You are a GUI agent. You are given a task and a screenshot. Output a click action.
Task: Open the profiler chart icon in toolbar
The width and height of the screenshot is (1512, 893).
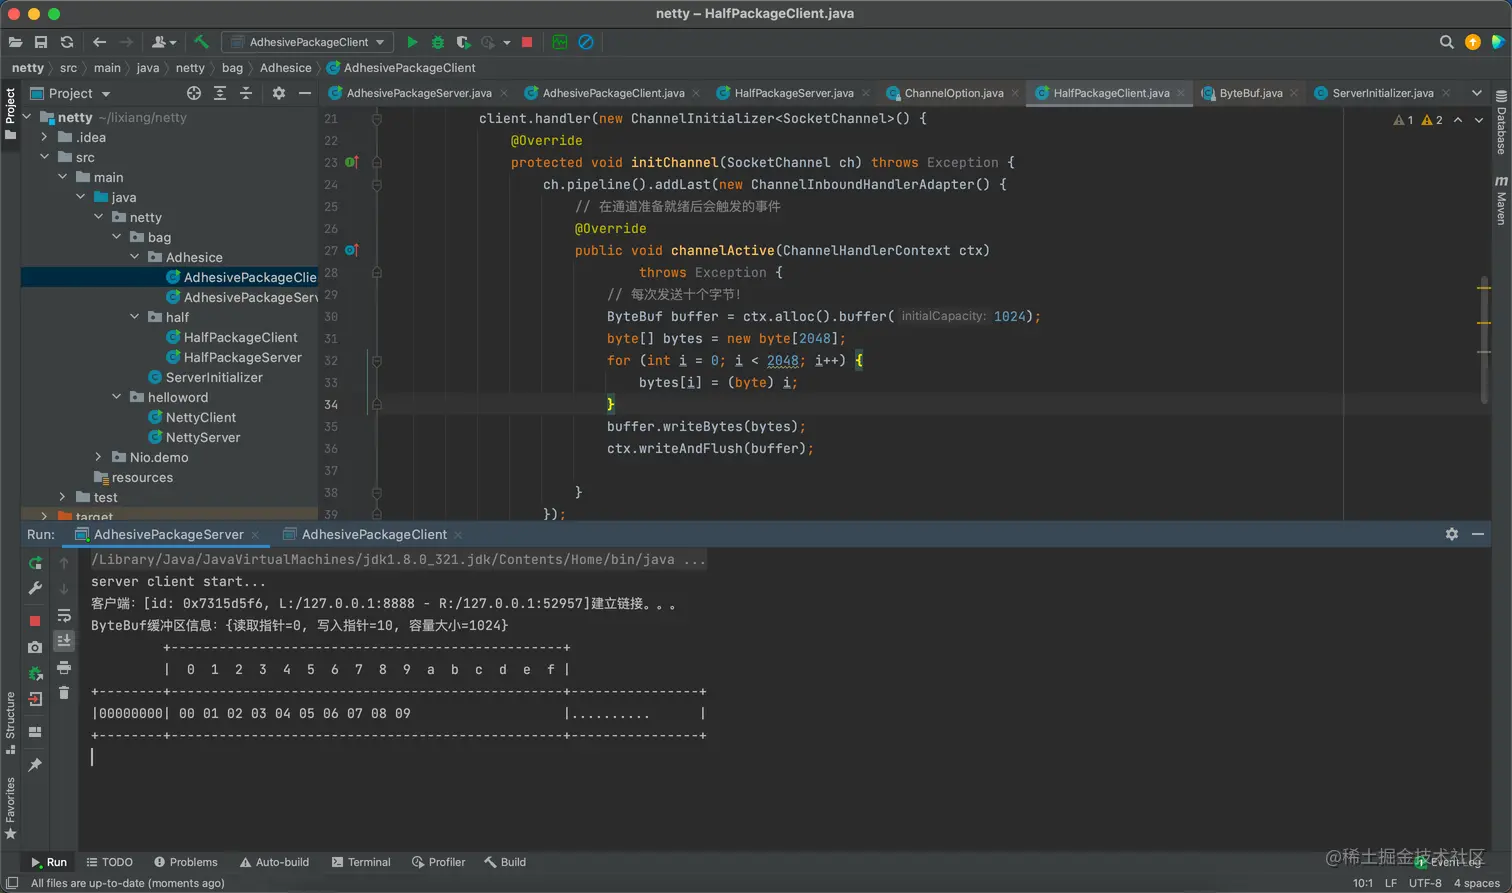click(x=560, y=42)
